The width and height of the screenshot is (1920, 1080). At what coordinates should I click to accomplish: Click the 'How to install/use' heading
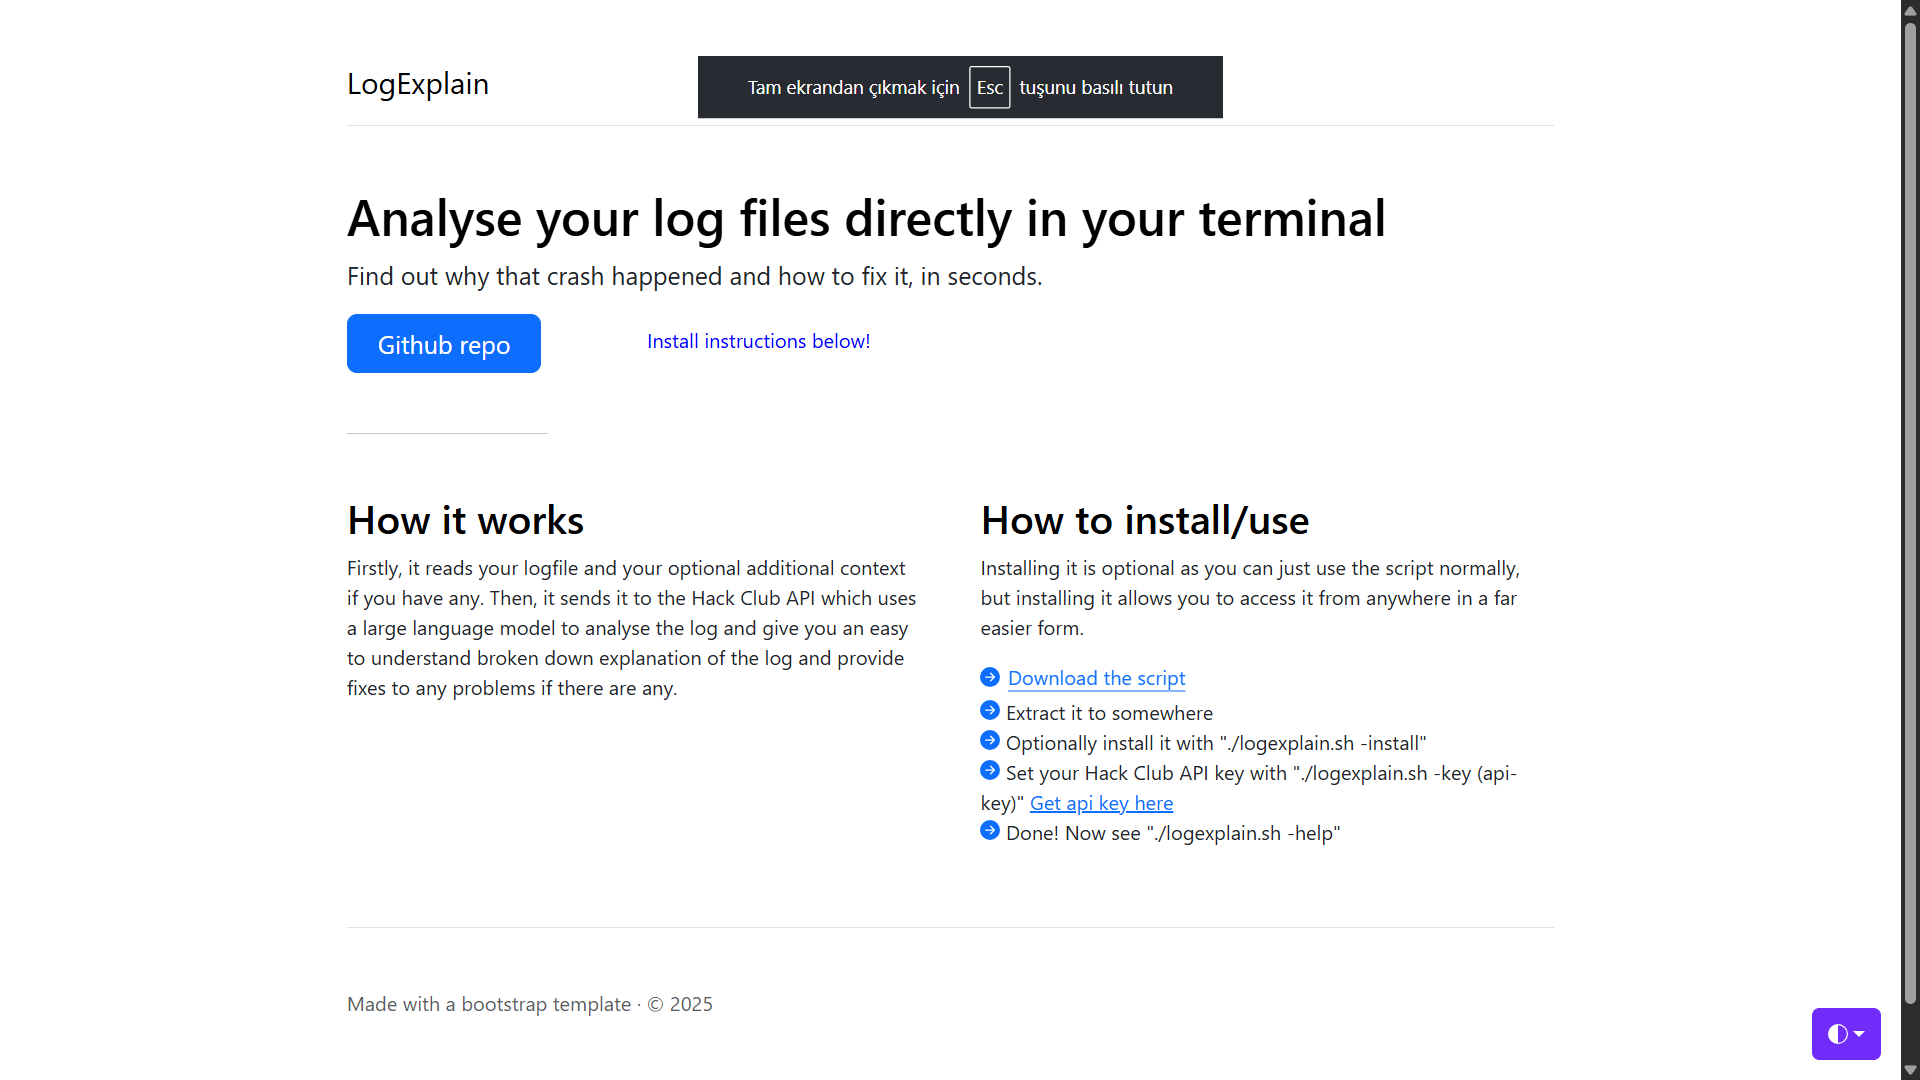pyautogui.click(x=1144, y=521)
